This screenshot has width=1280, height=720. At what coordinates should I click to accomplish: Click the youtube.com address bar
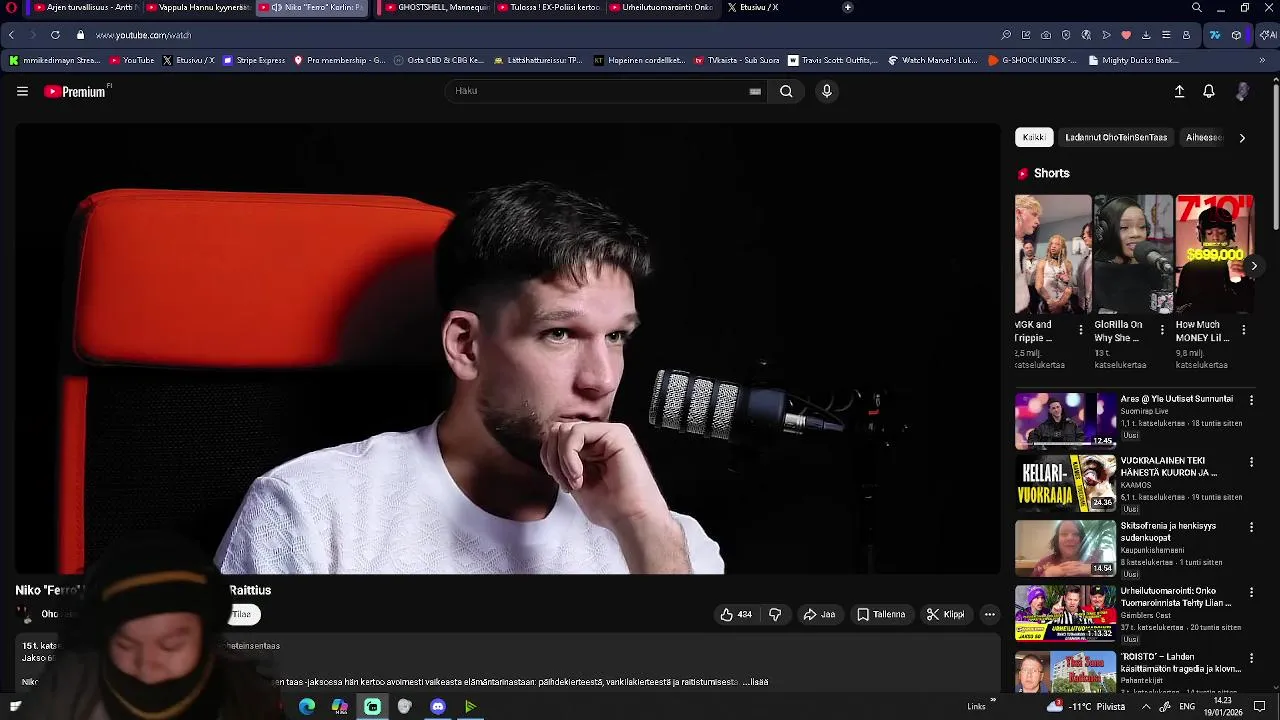pos(143,35)
